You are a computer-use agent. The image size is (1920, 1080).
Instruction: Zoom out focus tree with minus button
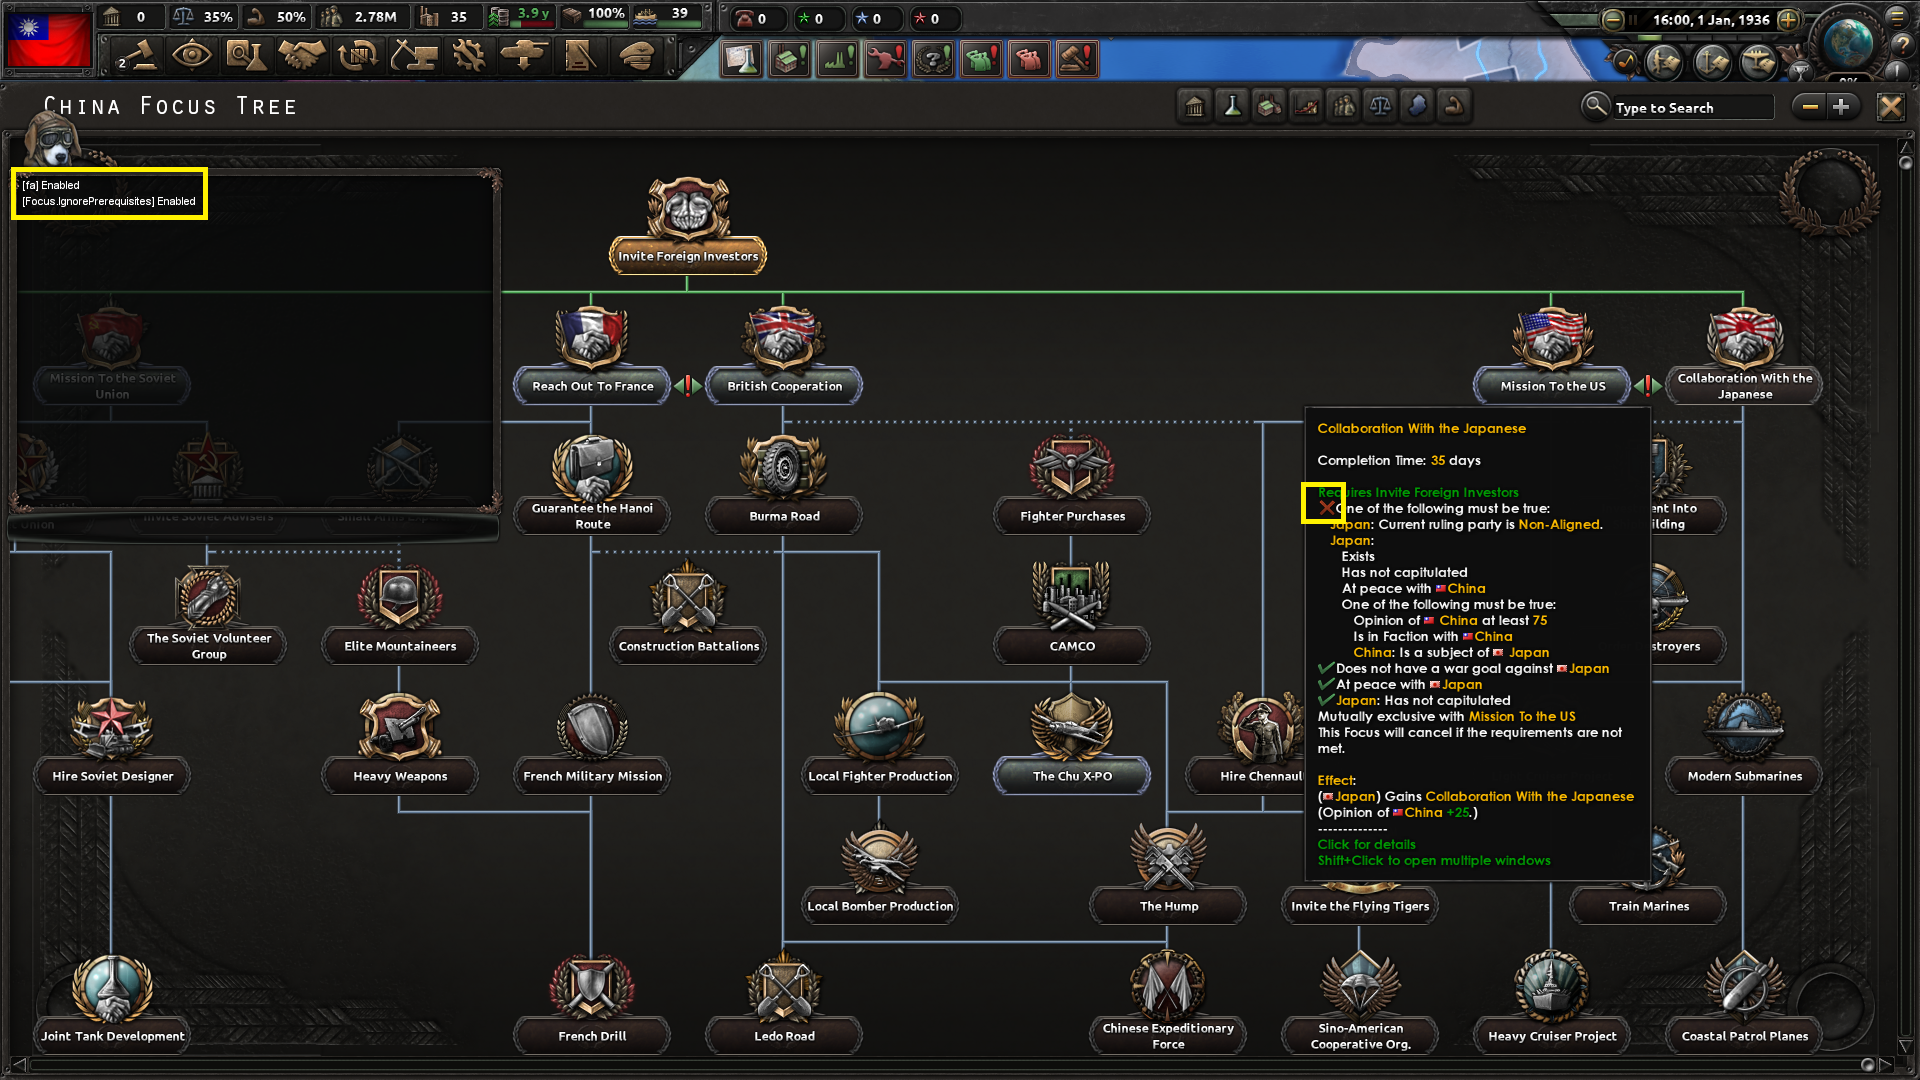1810,107
